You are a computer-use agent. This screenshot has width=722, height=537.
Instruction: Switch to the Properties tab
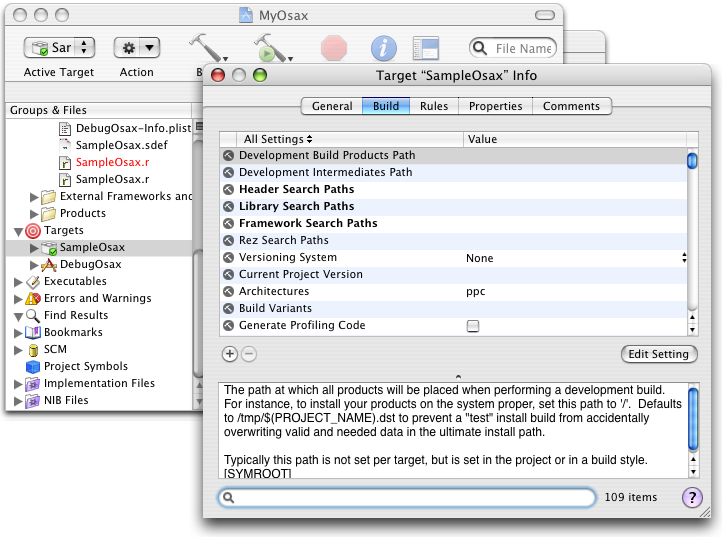coord(495,106)
